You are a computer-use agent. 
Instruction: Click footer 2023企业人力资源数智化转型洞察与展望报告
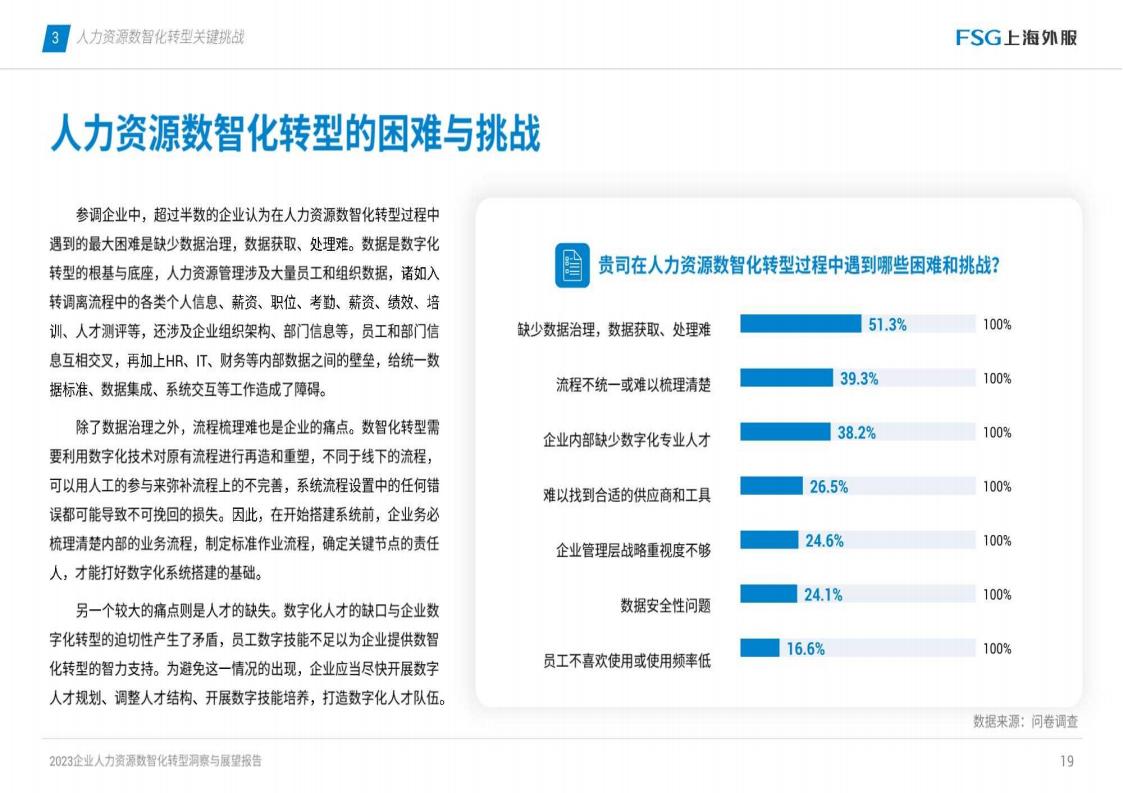point(155,761)
